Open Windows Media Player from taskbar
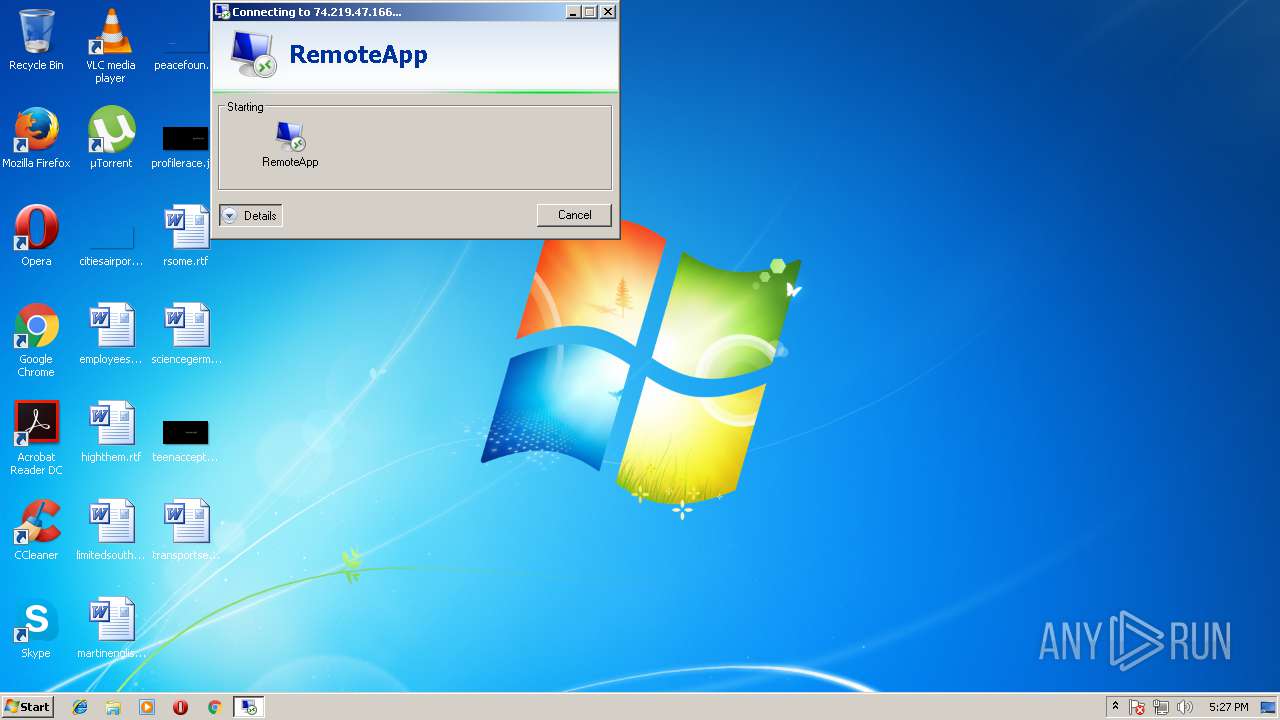 tap(147, 707)
